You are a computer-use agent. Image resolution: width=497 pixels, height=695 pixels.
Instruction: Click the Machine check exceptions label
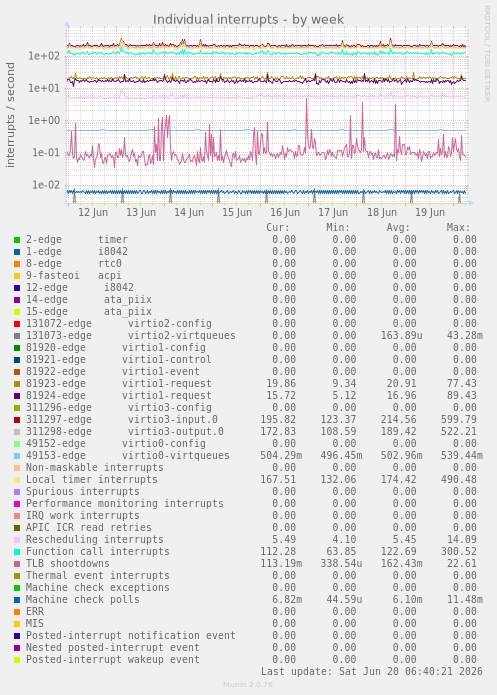(98, 588)
